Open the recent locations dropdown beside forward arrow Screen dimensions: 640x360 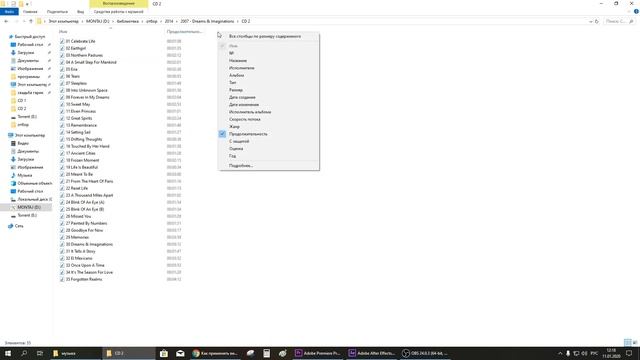coord(24,21)
